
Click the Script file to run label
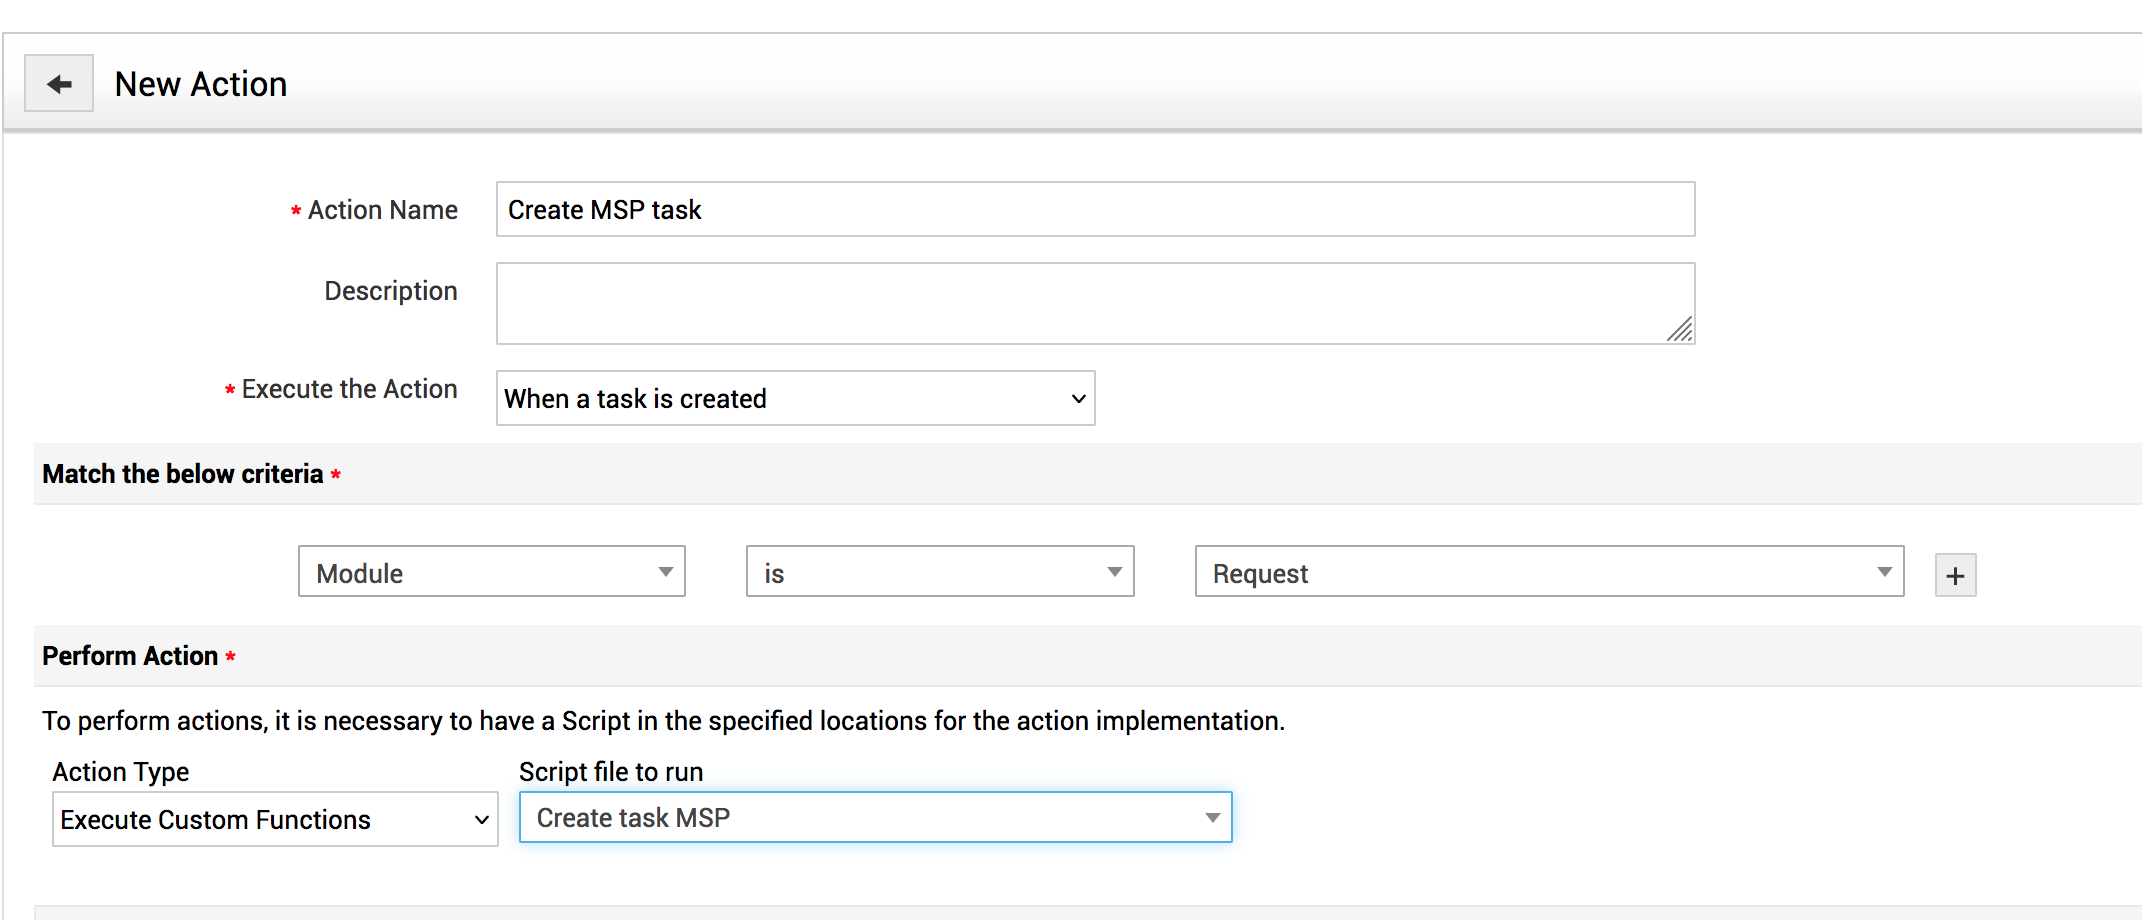(610, 772)
